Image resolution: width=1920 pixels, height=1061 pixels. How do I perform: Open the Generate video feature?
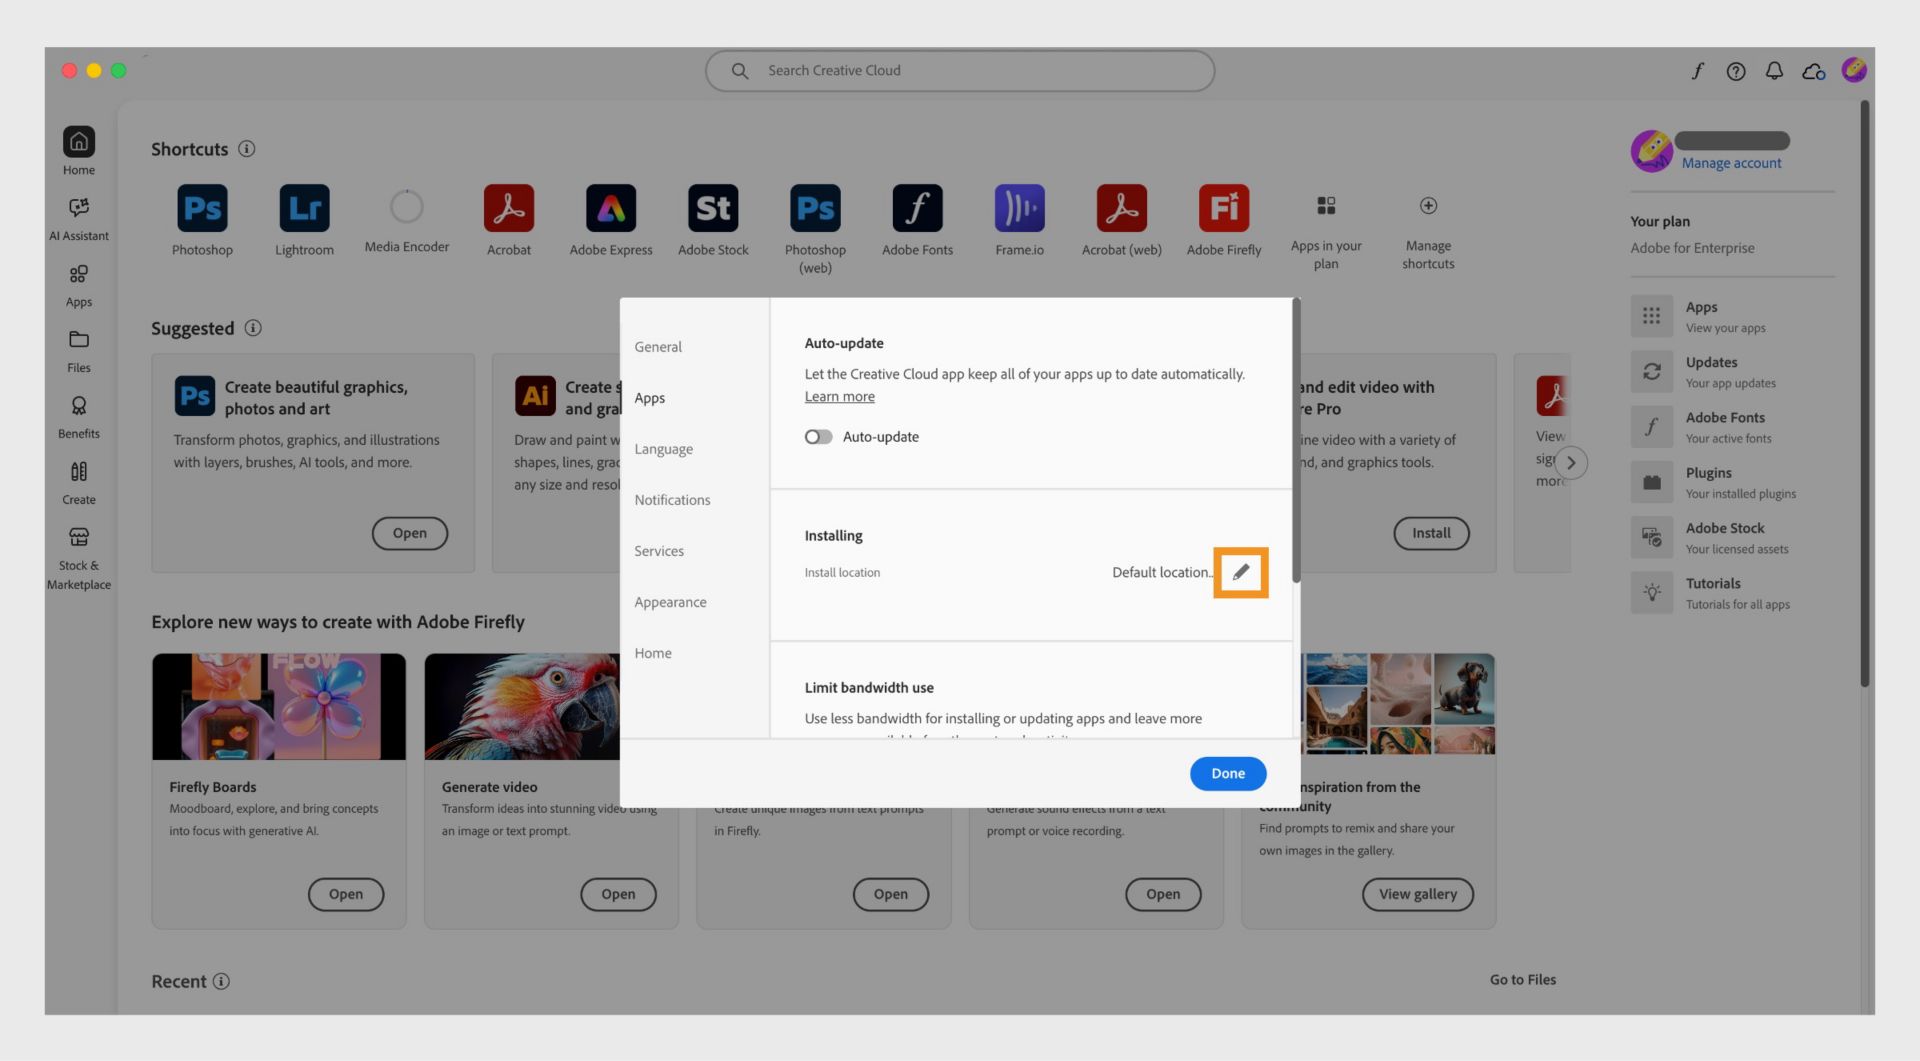(618, 894)
